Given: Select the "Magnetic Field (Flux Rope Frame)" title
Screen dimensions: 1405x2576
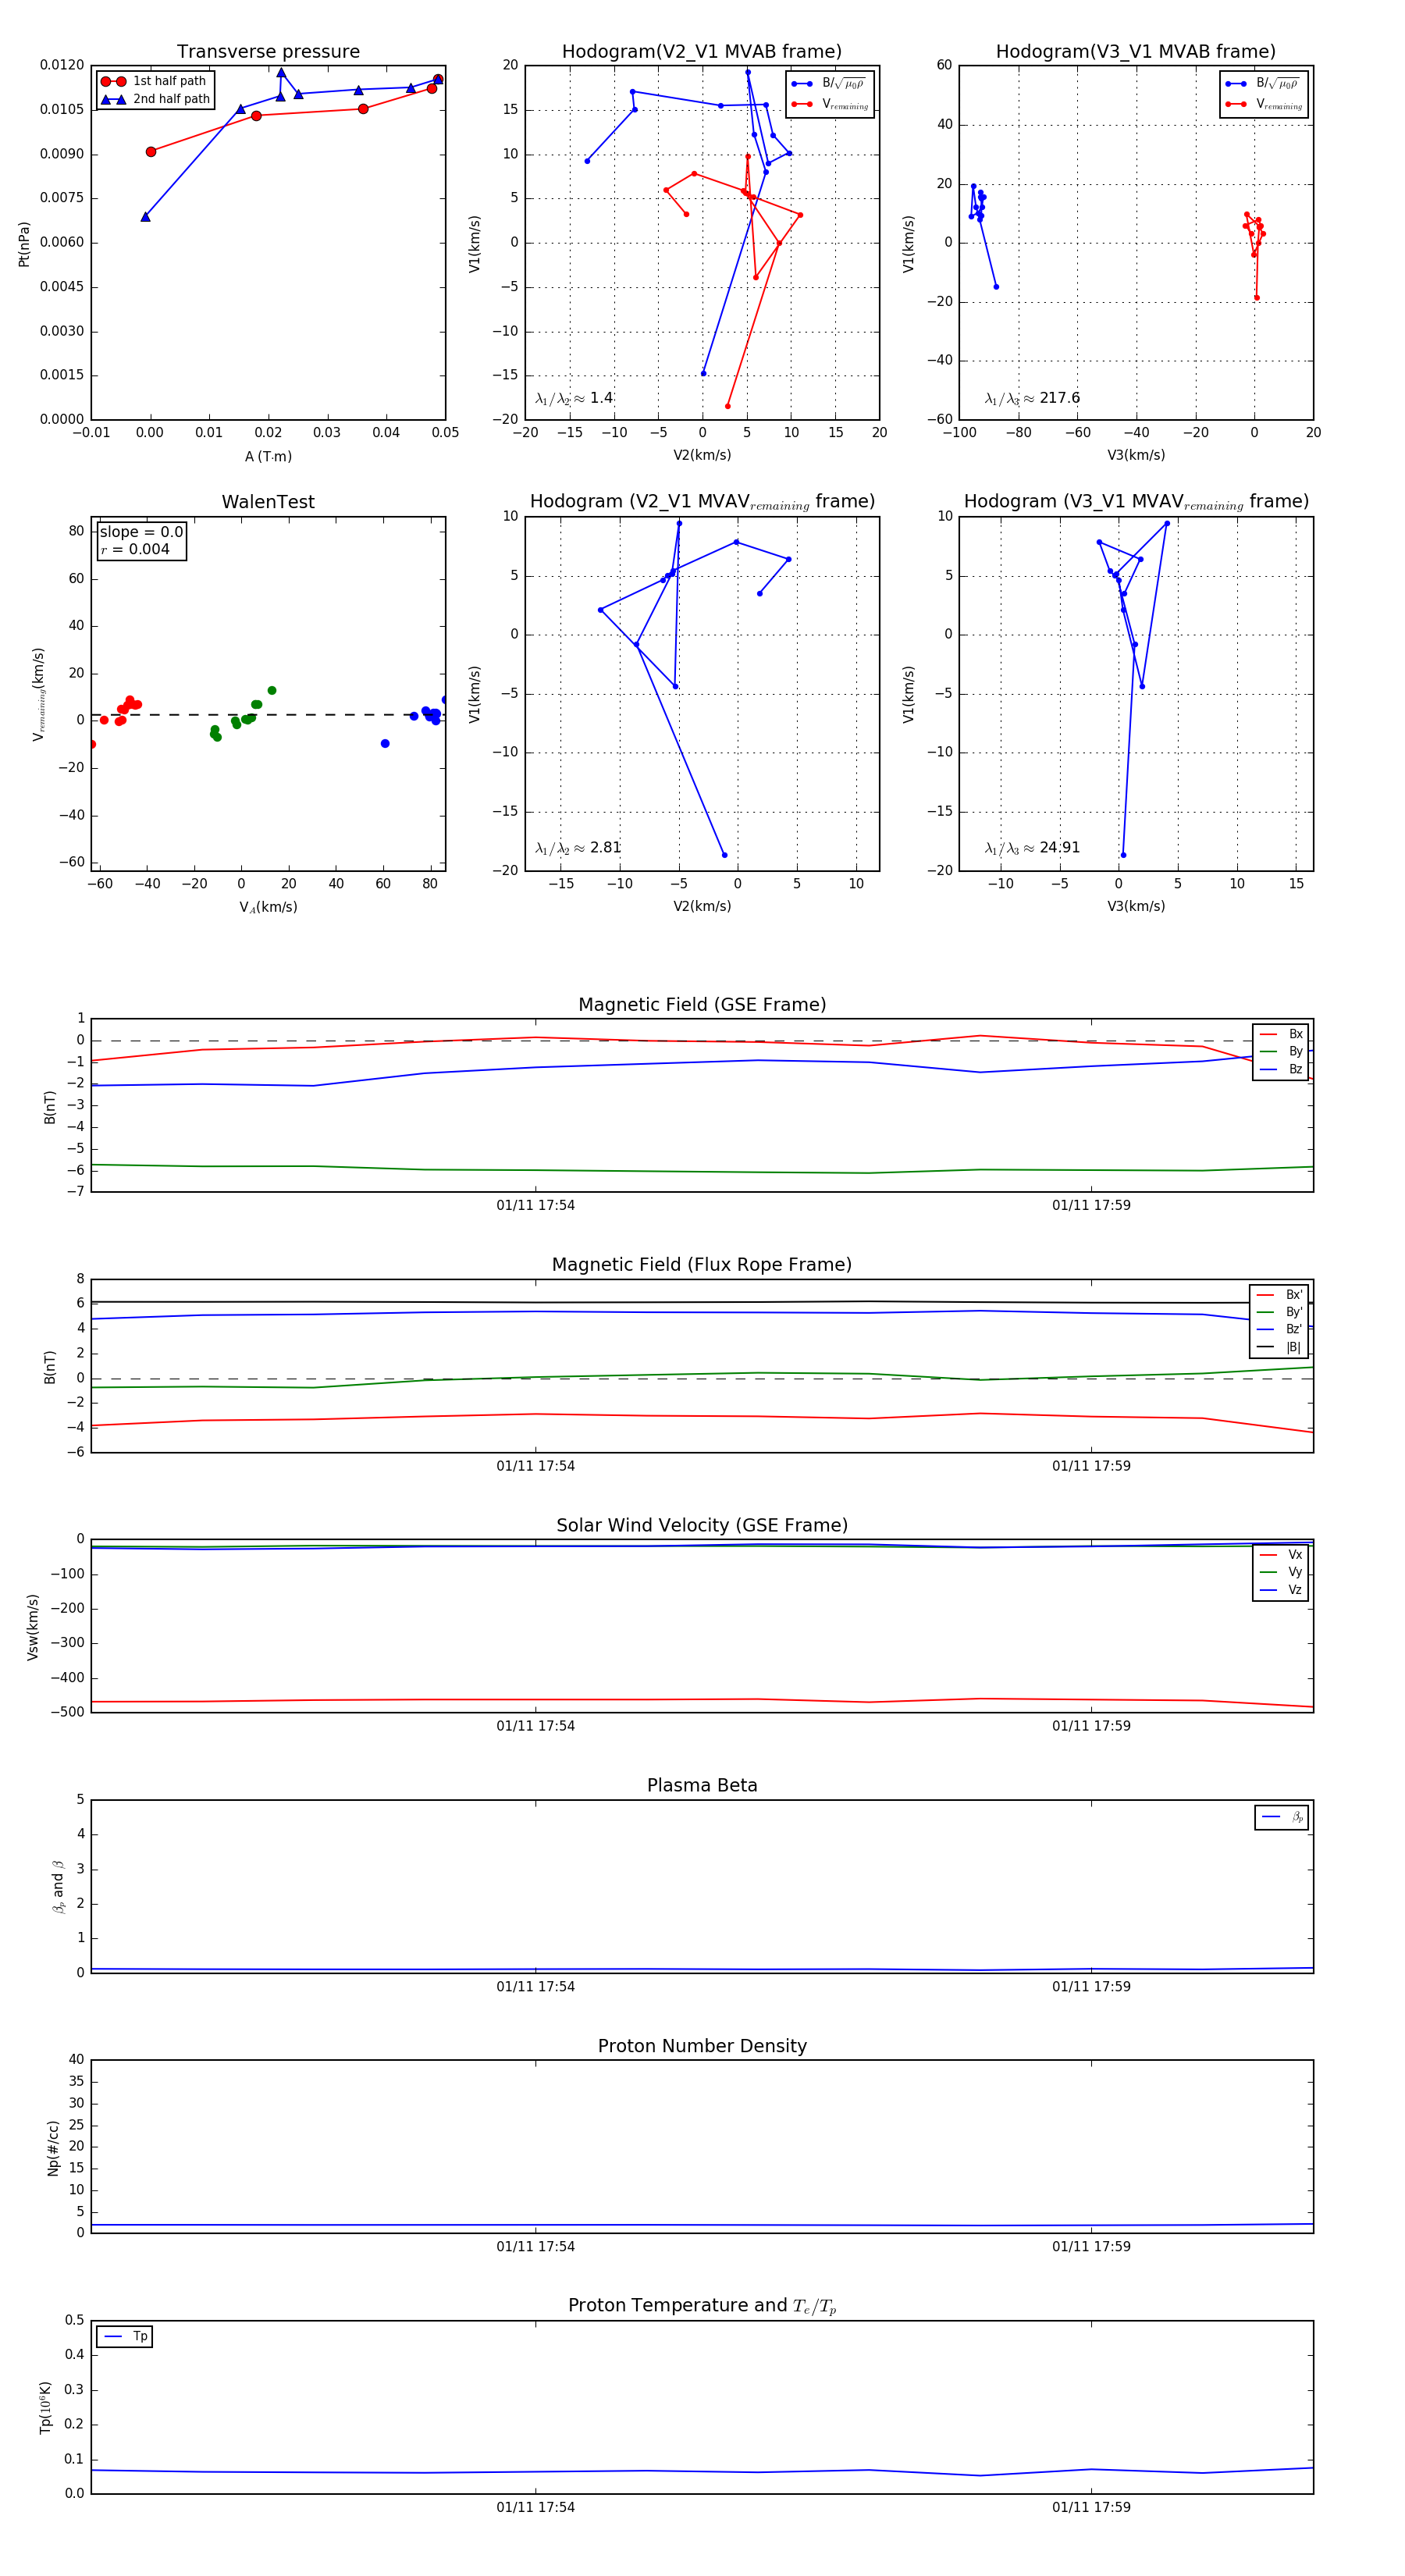Looking at the screenshot, I should pos(702,1265).
